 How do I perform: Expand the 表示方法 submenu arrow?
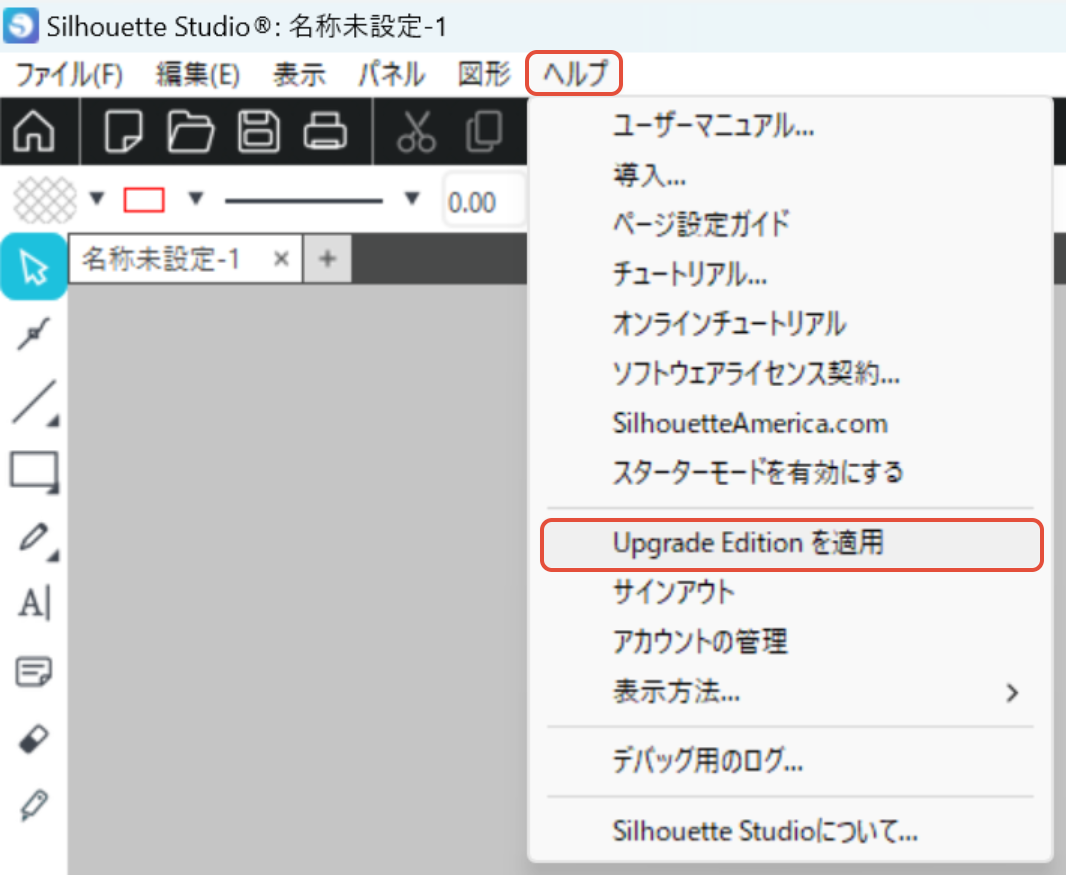pyautogui.click(x=1012, y=693)
